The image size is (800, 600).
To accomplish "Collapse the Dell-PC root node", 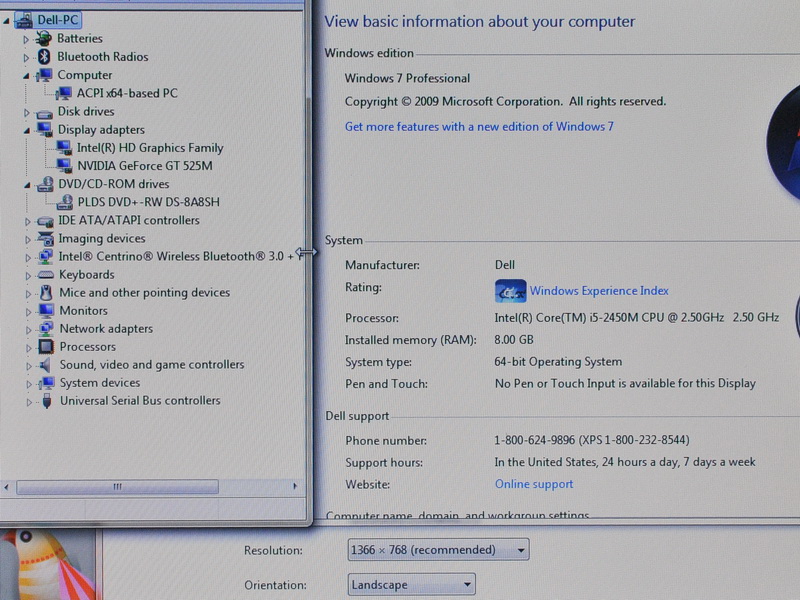I will coord(6,21).
